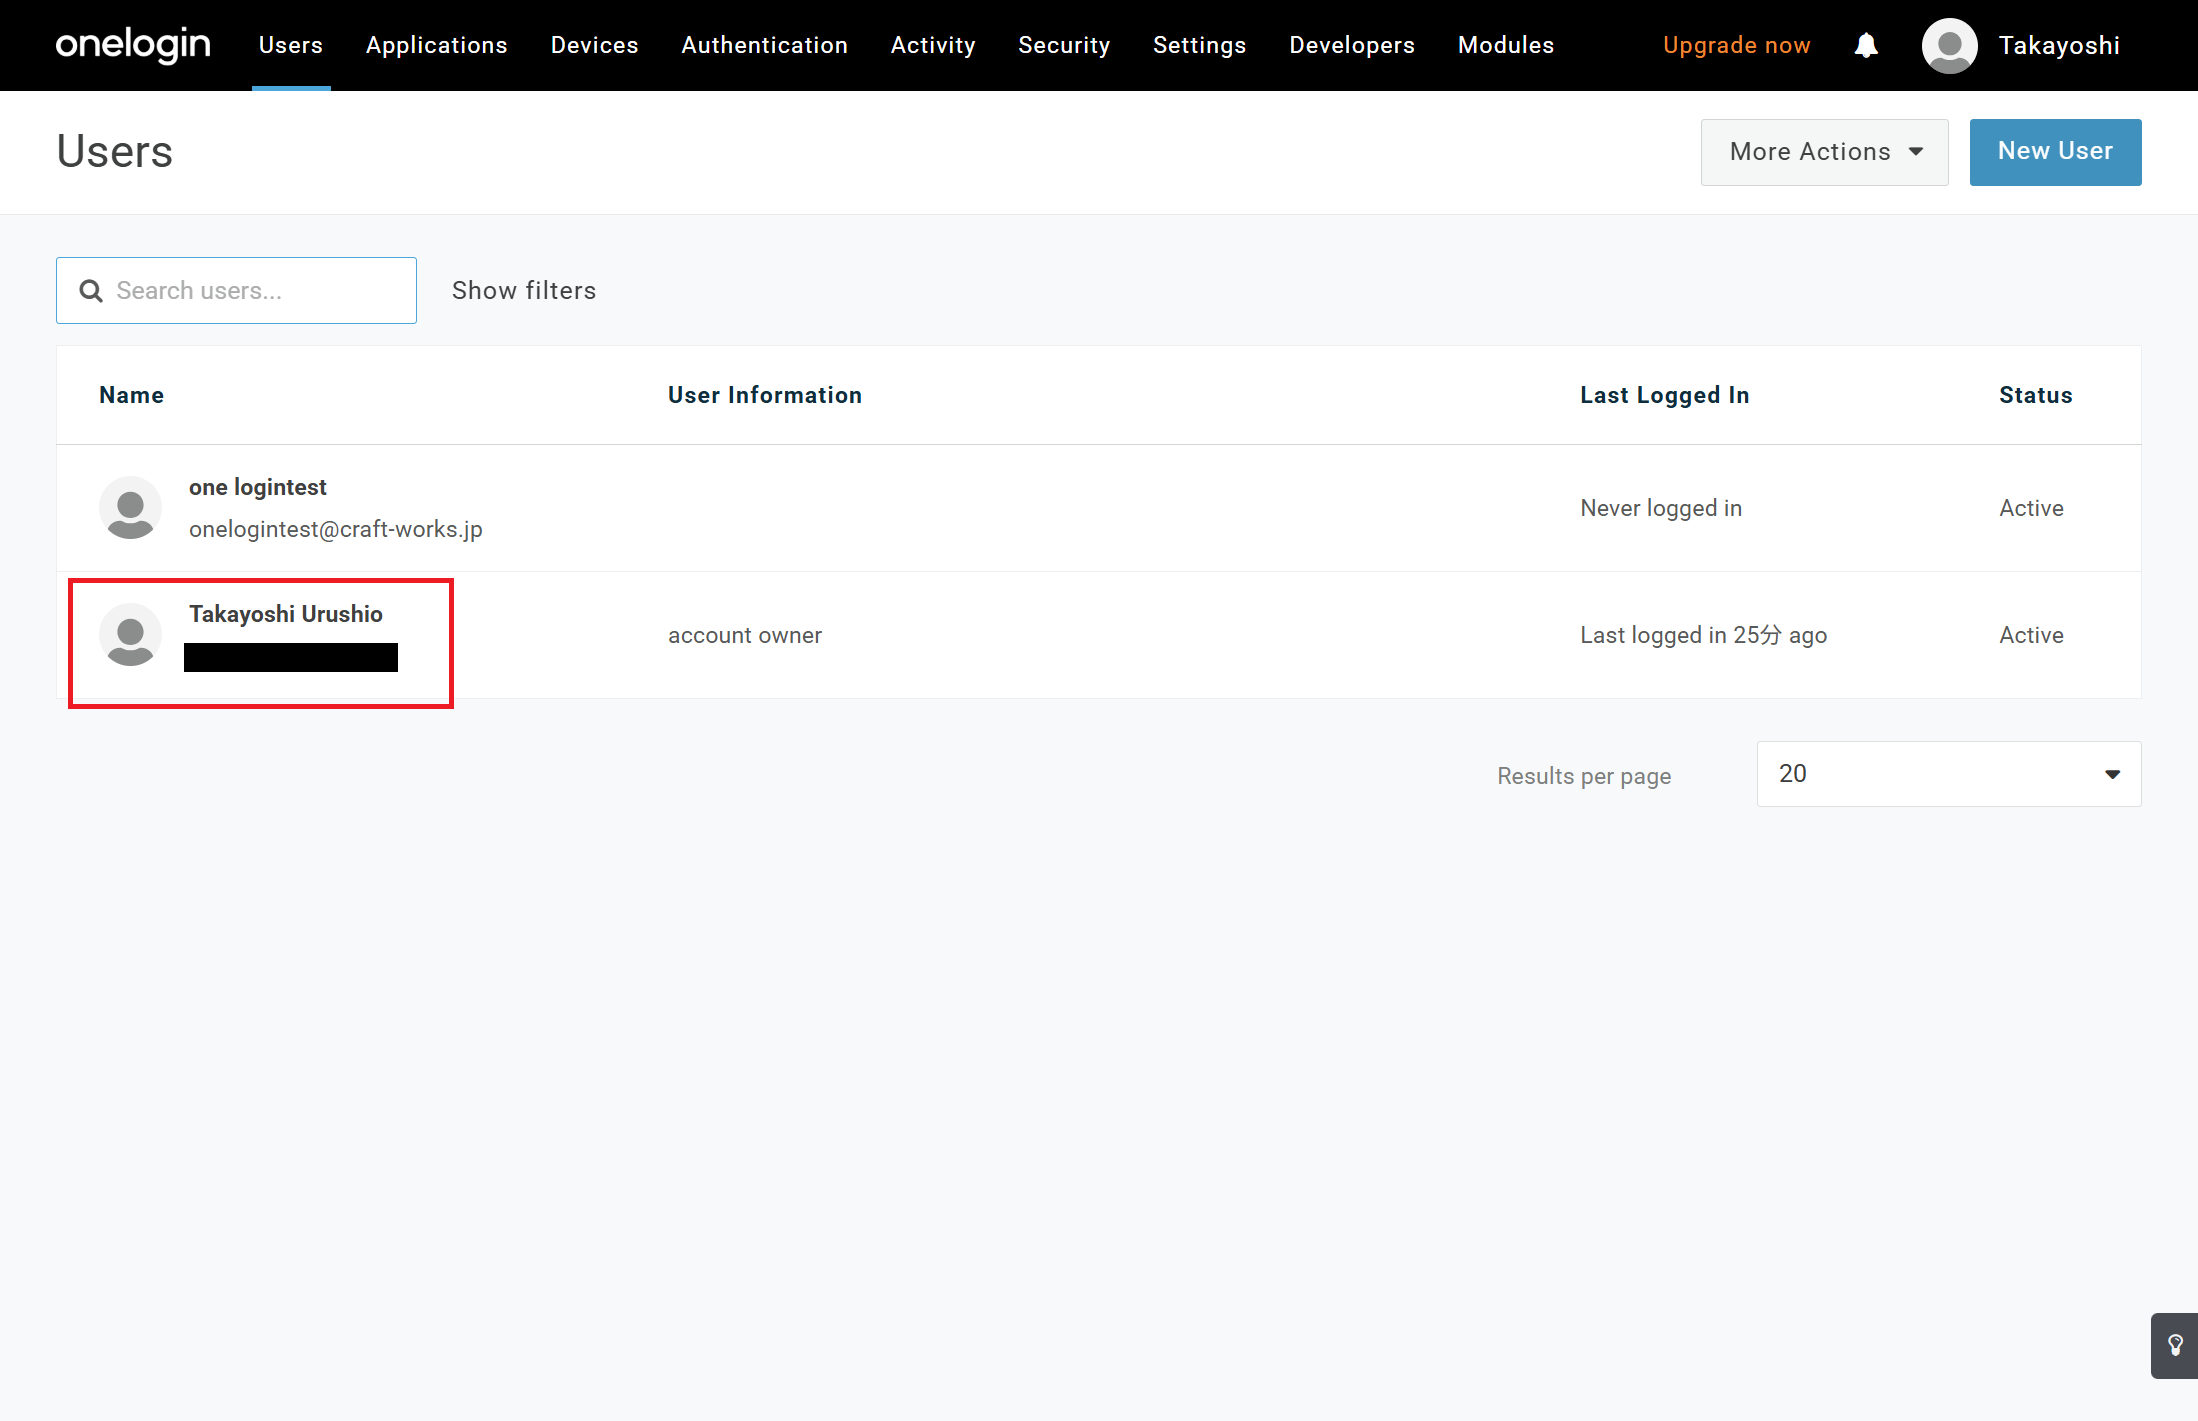The width and height of the screenshot is (2198, 1421).
Task: Click the notification bell icon
Action: point(1865,46)
